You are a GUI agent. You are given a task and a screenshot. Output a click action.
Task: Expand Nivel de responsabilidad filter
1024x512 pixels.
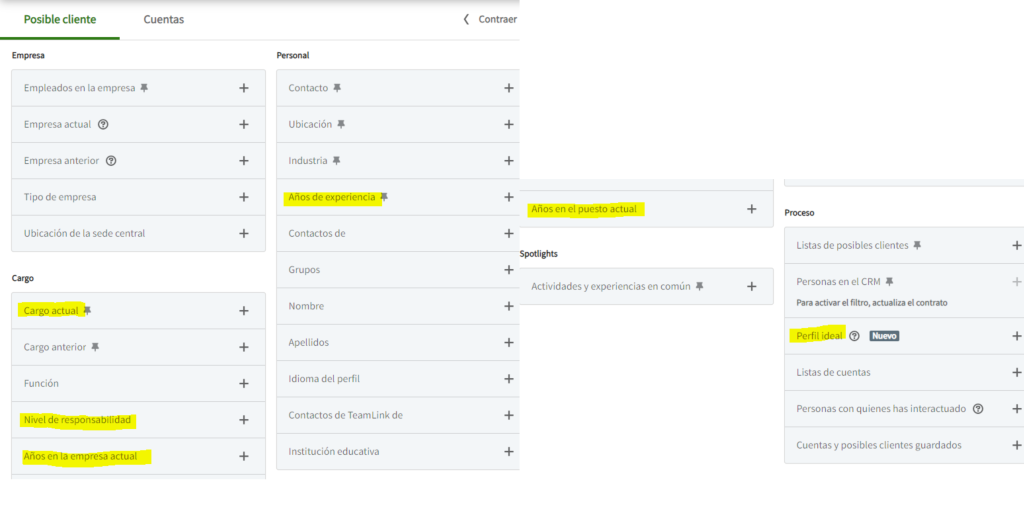pyautogui.click(x=244, y=419)
